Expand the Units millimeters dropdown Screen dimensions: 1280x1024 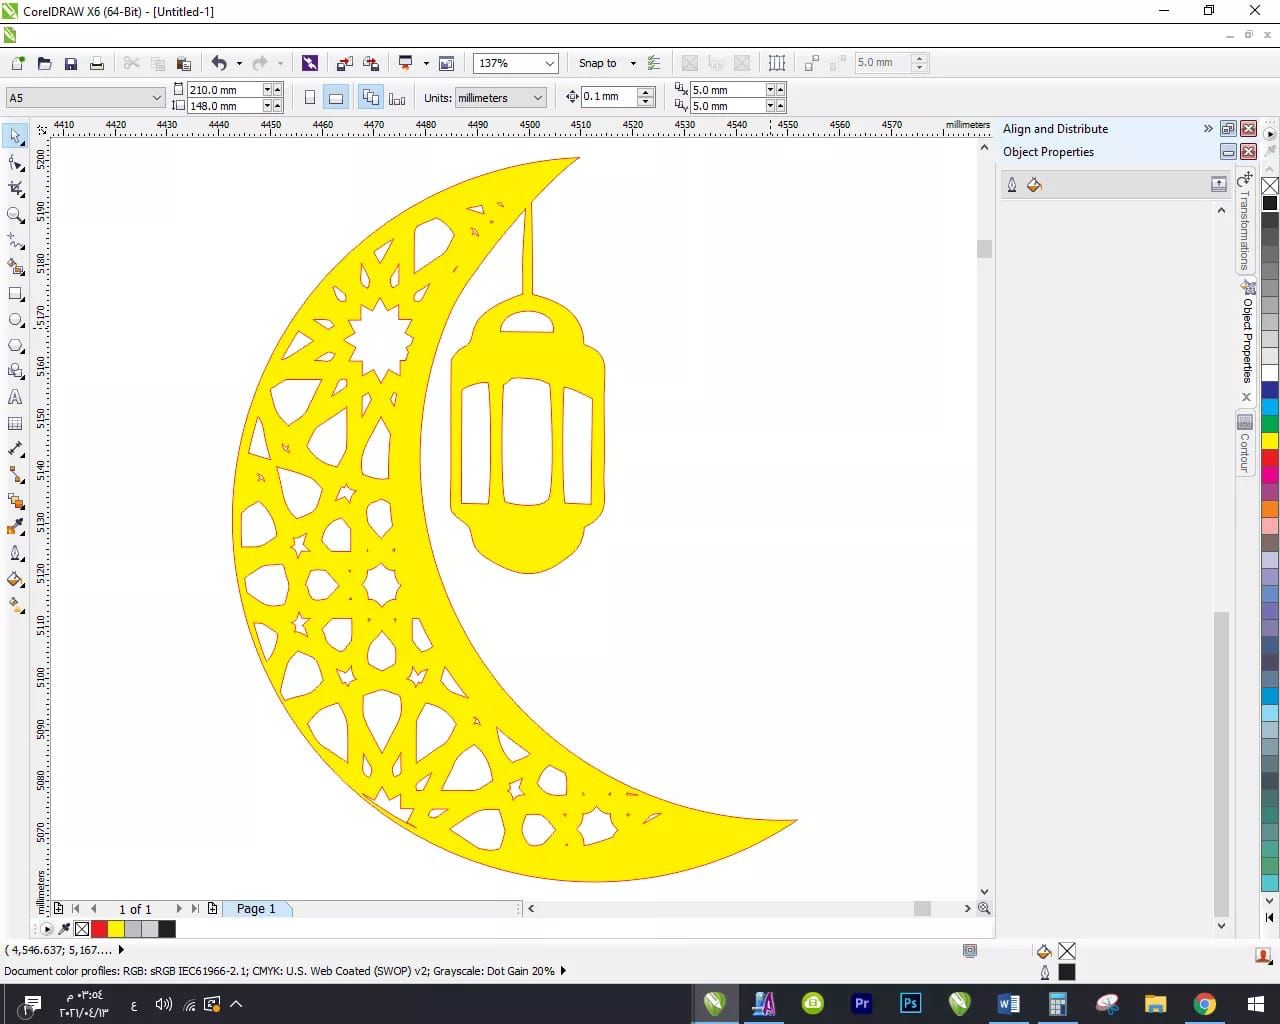pos(538,97)
